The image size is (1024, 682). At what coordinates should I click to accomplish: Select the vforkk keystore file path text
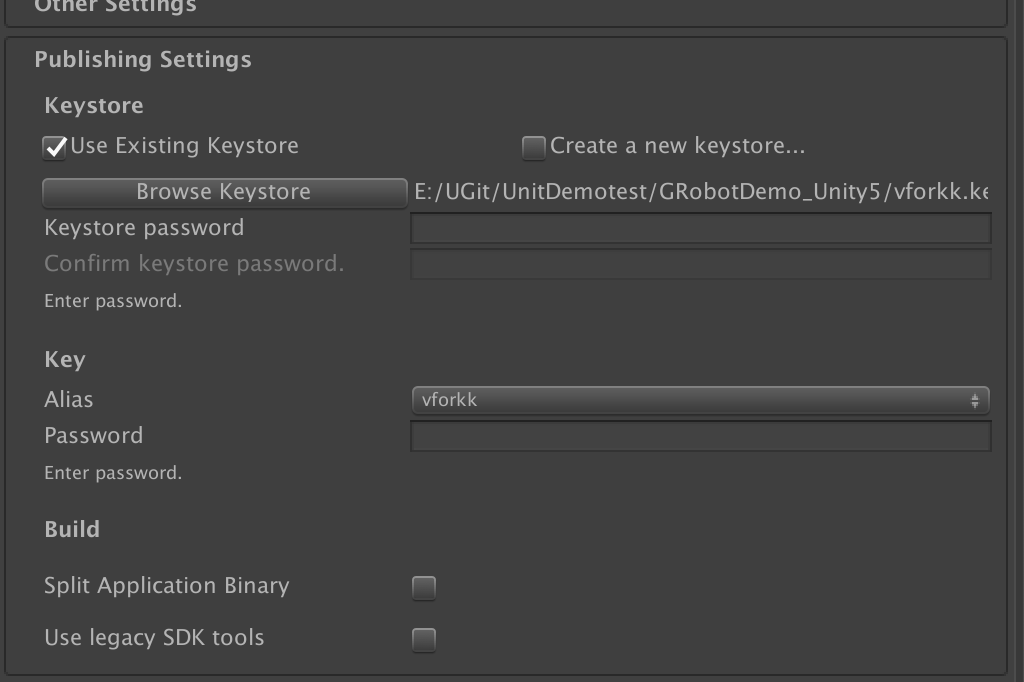[701, 192]
